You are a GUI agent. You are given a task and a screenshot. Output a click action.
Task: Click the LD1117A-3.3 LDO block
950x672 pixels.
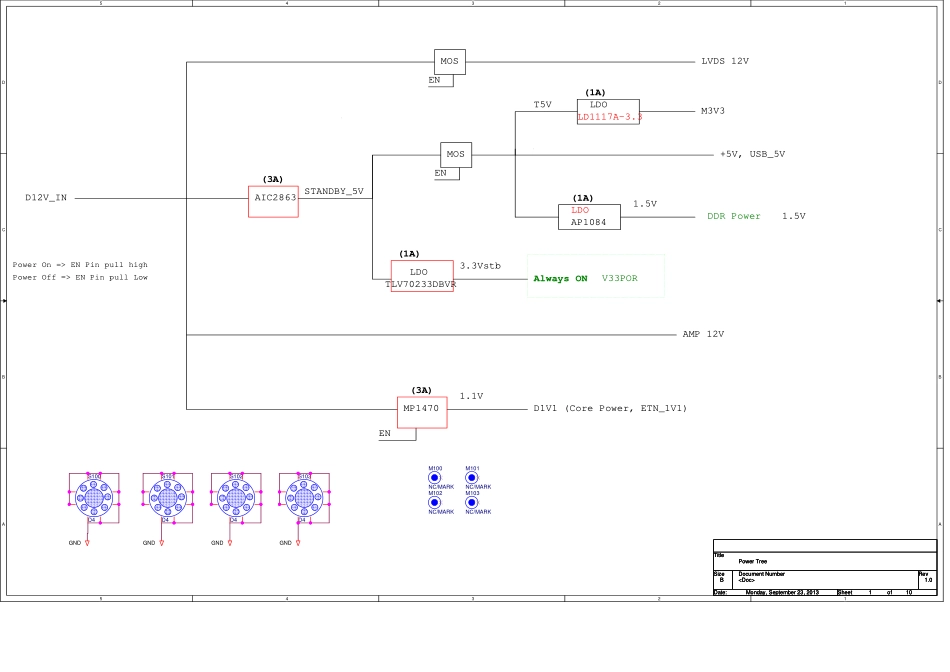click(608, 111)
